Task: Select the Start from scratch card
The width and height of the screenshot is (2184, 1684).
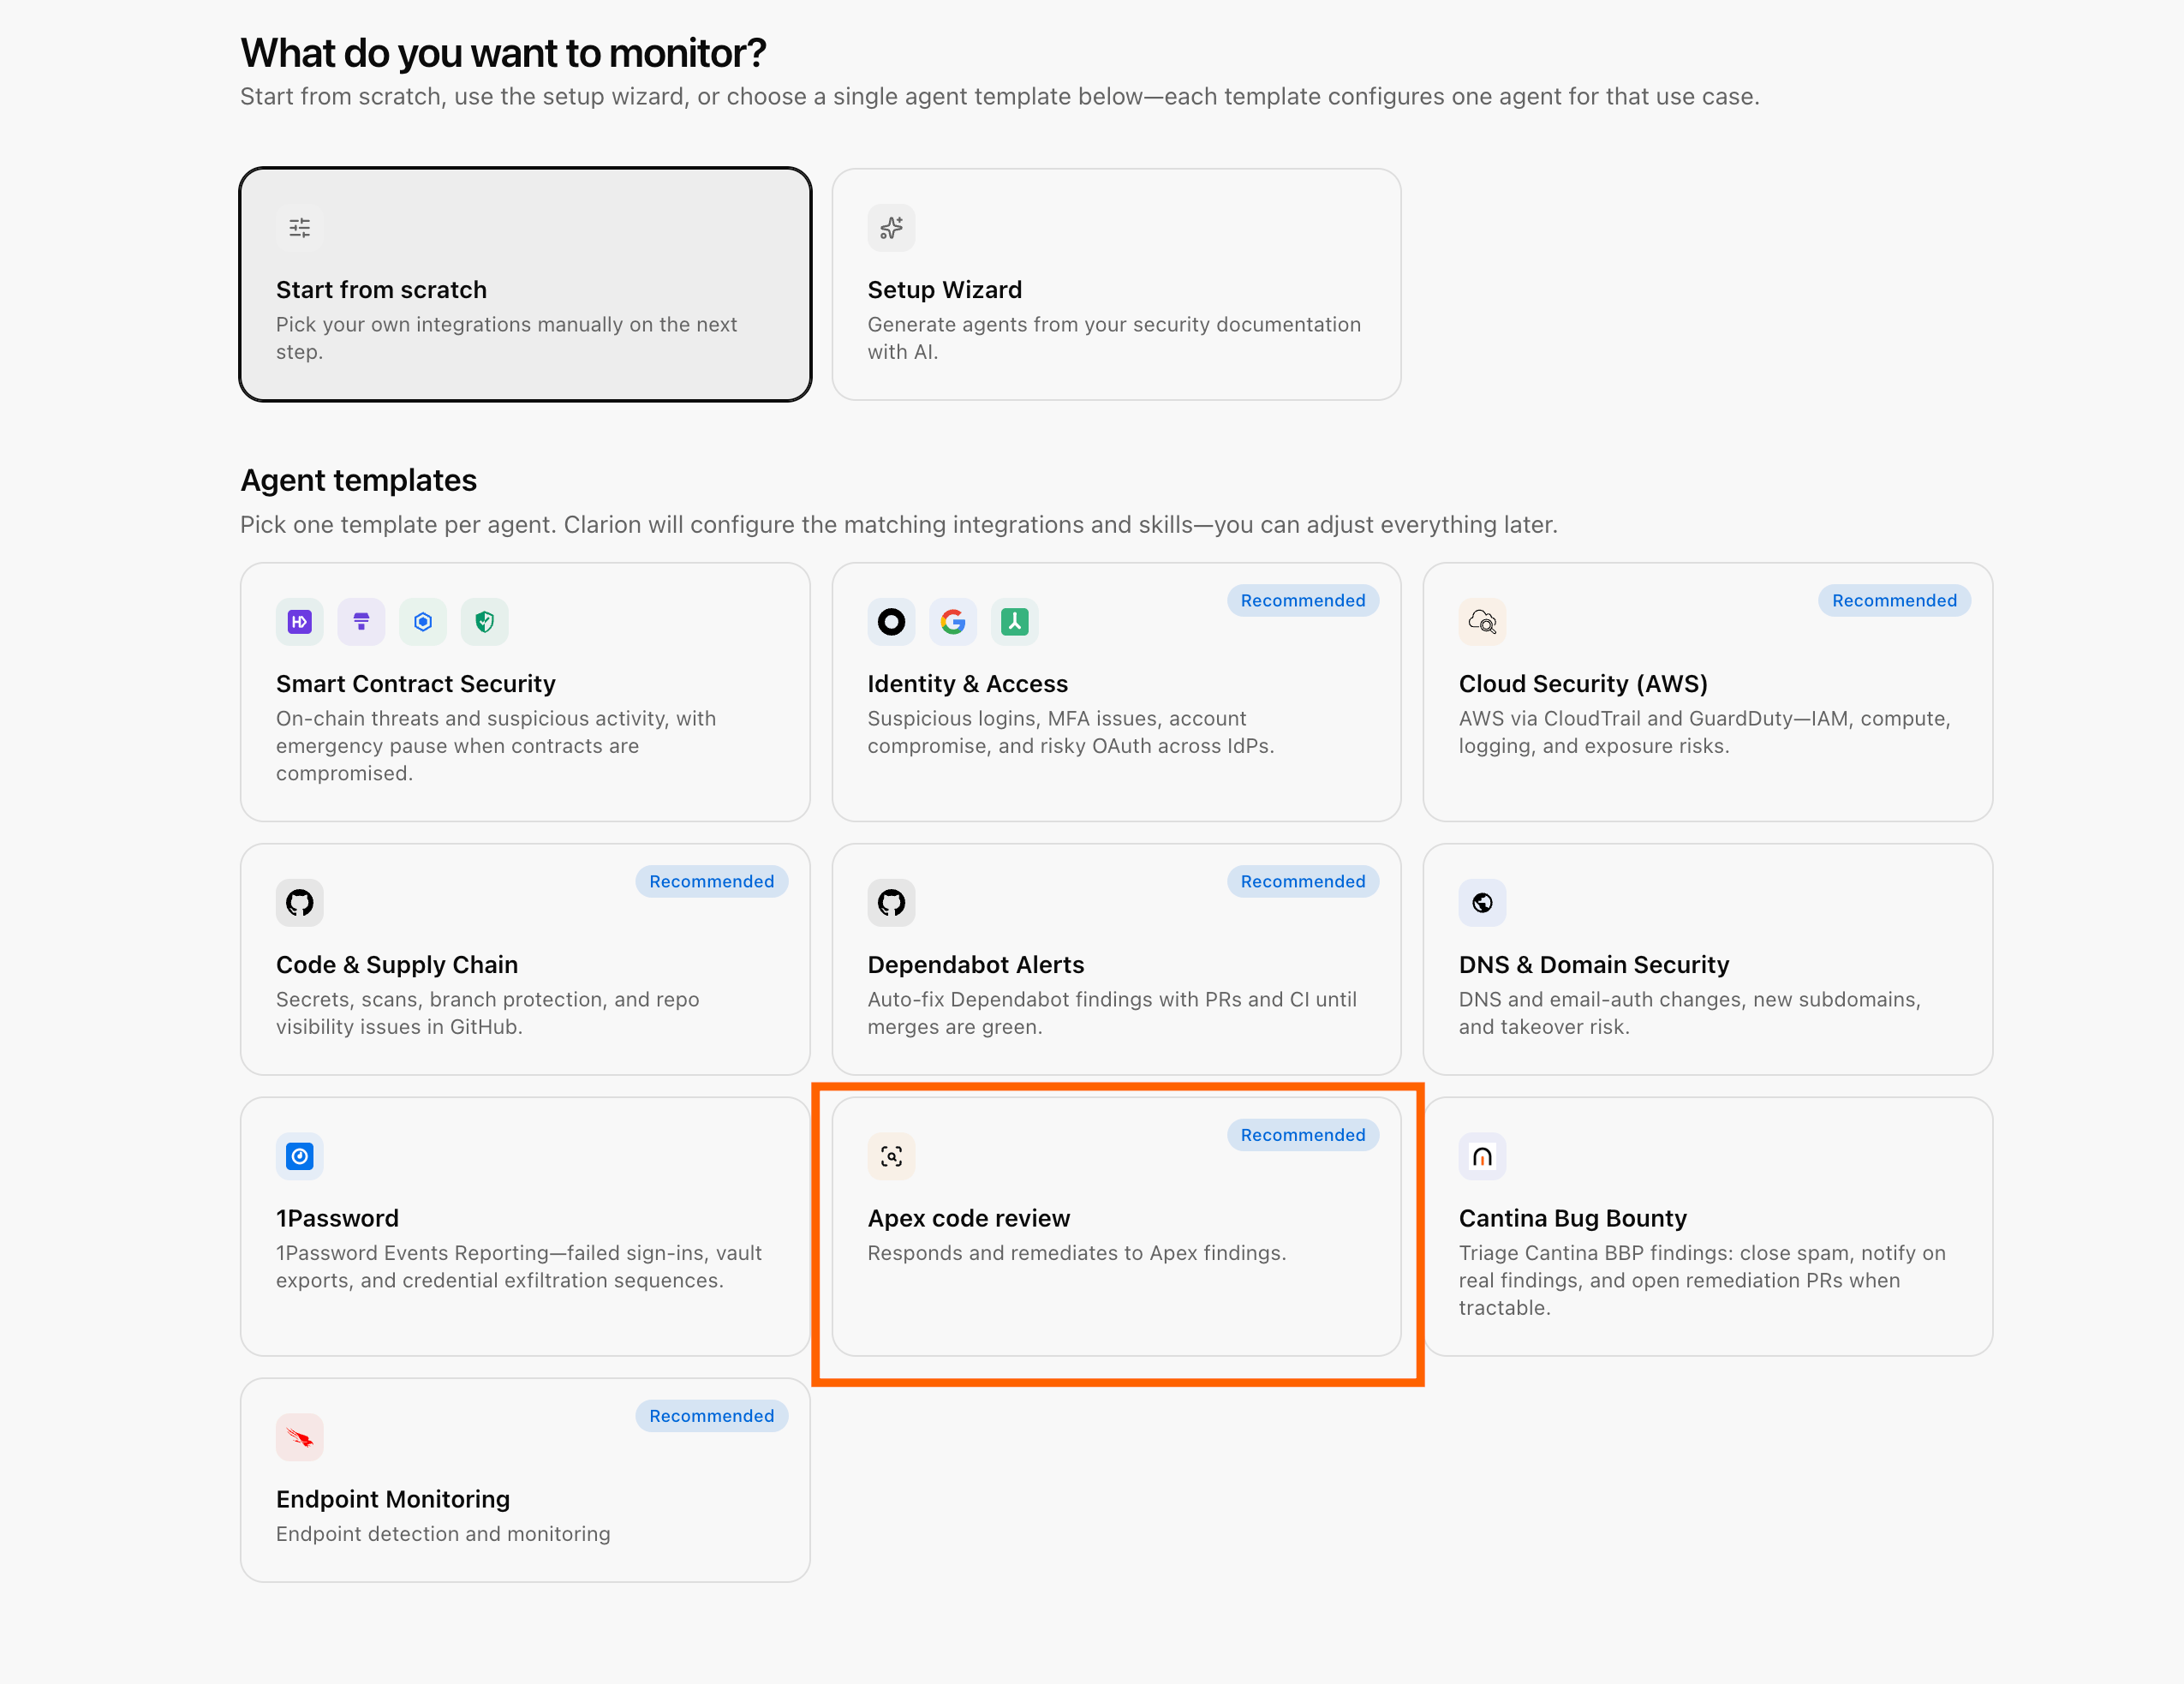Action: click(525, 285)
